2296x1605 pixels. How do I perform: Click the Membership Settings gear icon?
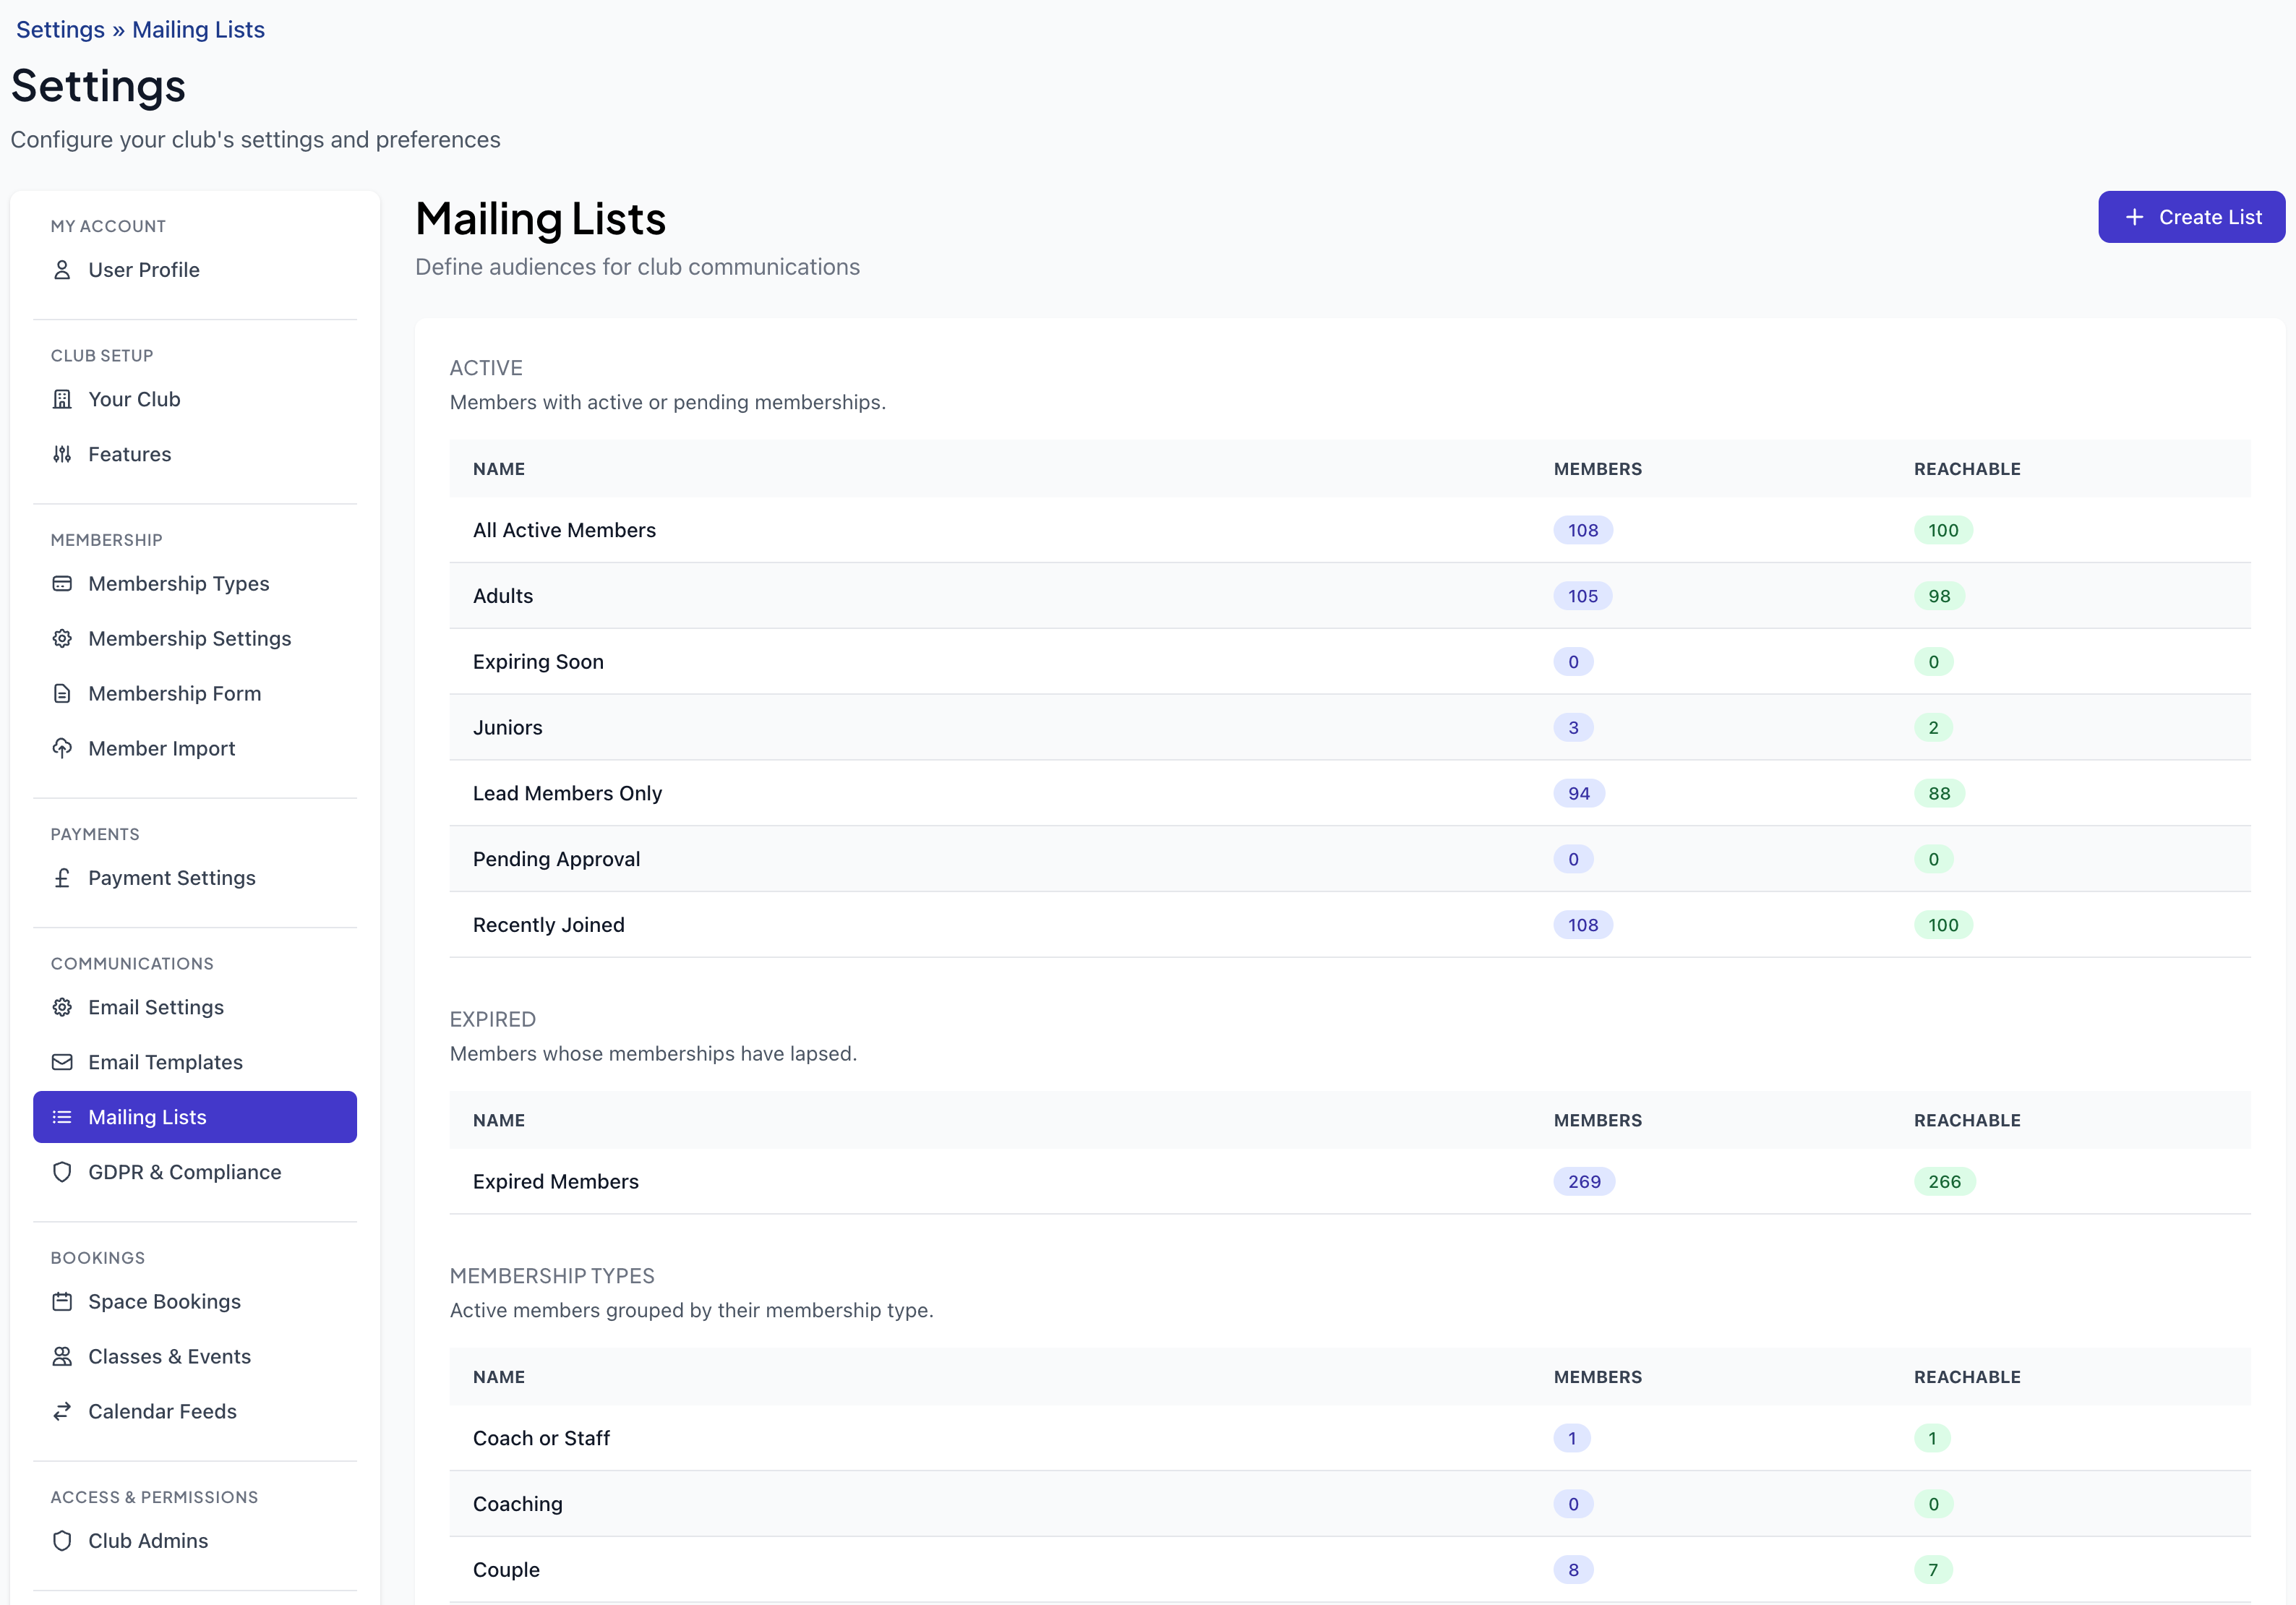tap(62, 638)
